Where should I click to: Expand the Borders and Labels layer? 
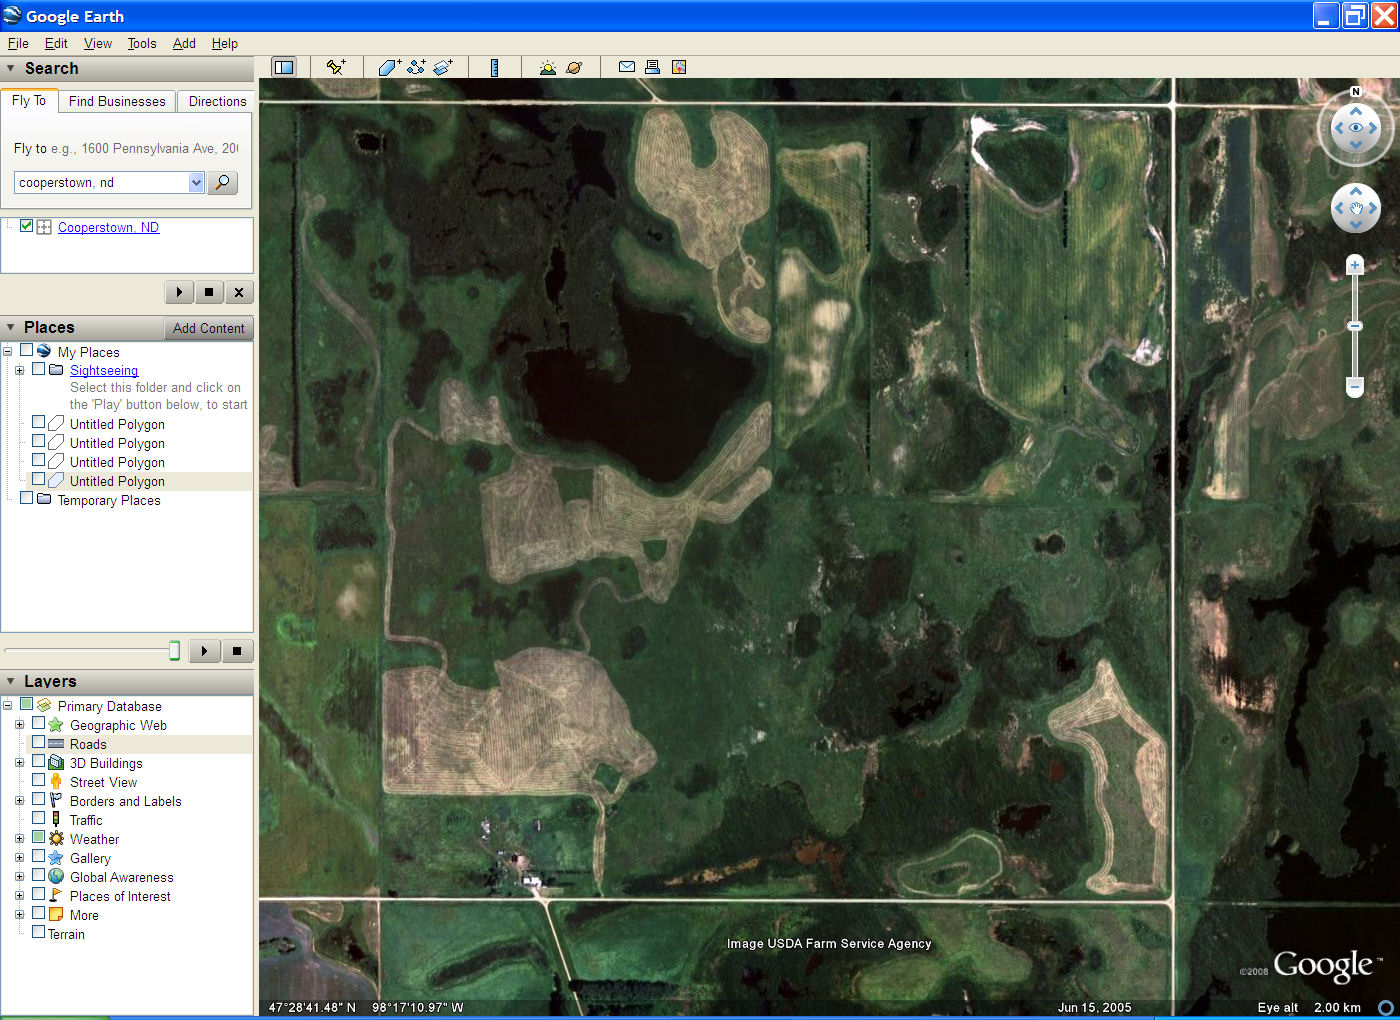coord(19,800)
